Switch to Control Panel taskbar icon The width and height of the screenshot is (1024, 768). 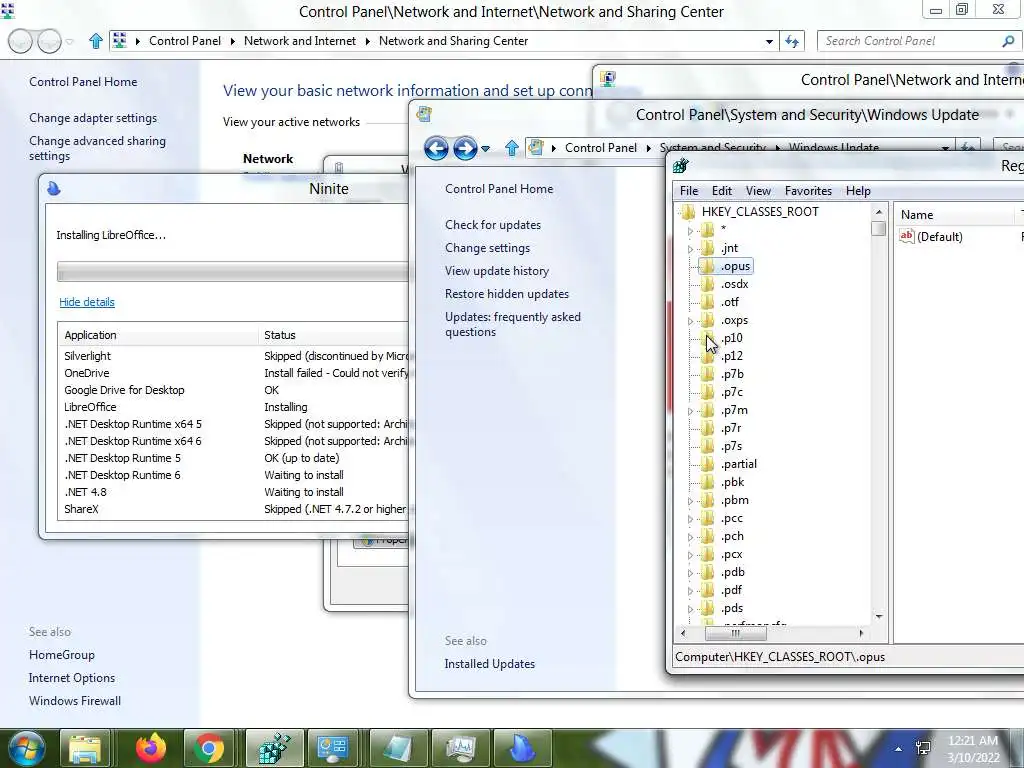[332, 748]
